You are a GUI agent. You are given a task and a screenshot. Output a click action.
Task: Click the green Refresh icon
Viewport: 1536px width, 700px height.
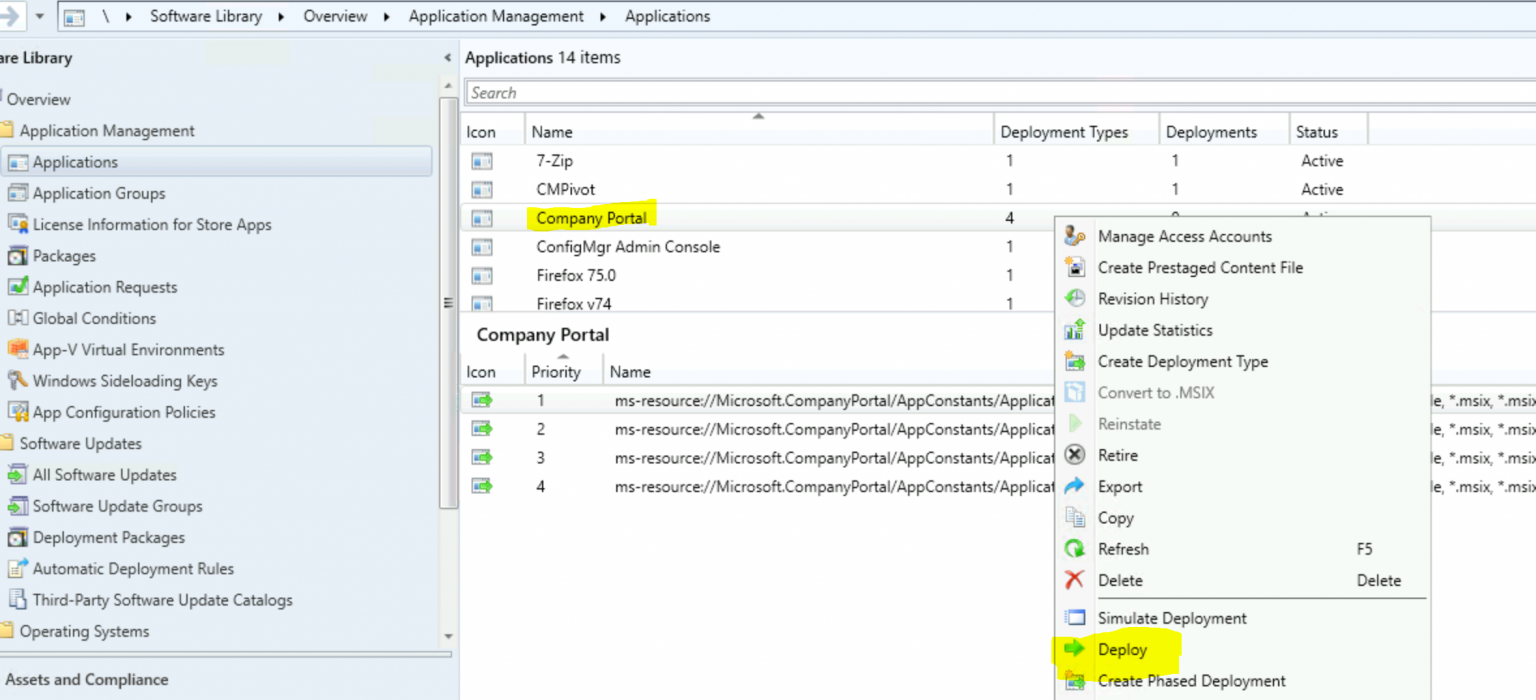point(1075,549)
